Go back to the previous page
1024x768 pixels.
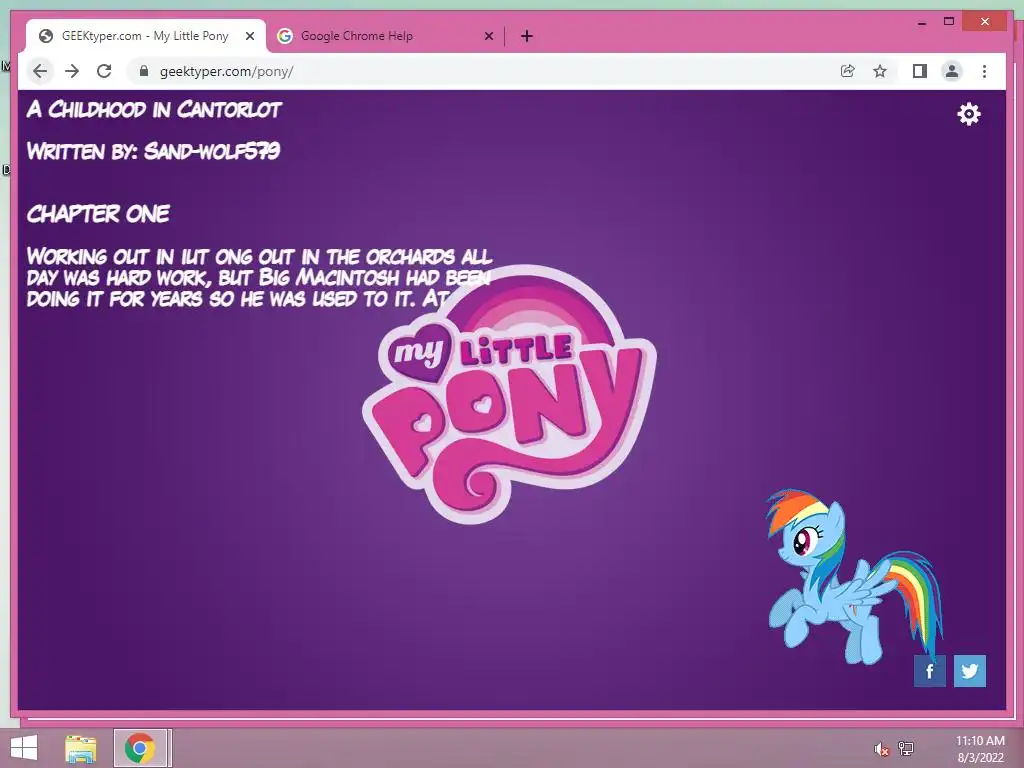tap(40, 71)
